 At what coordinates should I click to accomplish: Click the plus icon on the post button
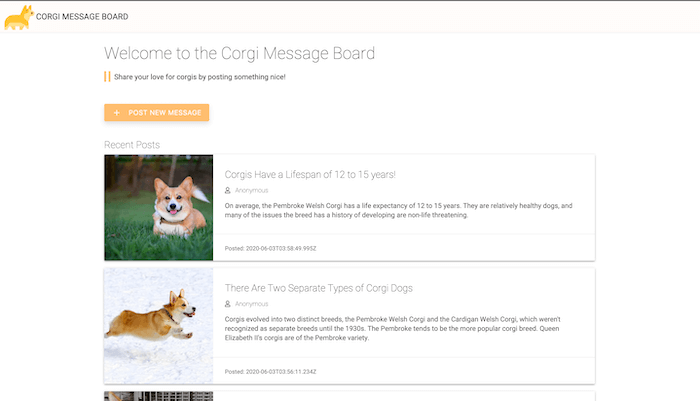coord(117,113)
